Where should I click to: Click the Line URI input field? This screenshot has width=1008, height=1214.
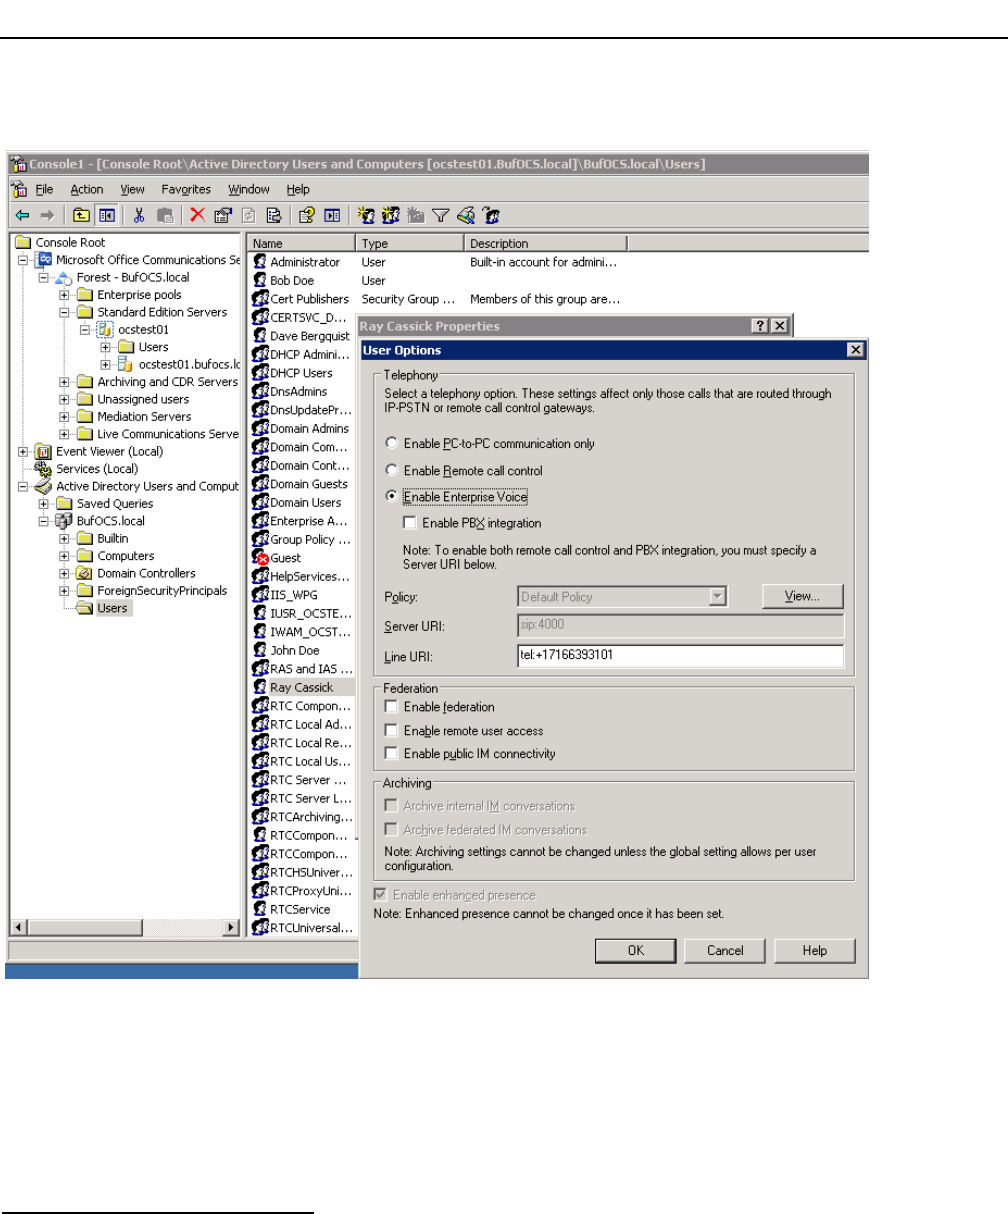[681, 656]
